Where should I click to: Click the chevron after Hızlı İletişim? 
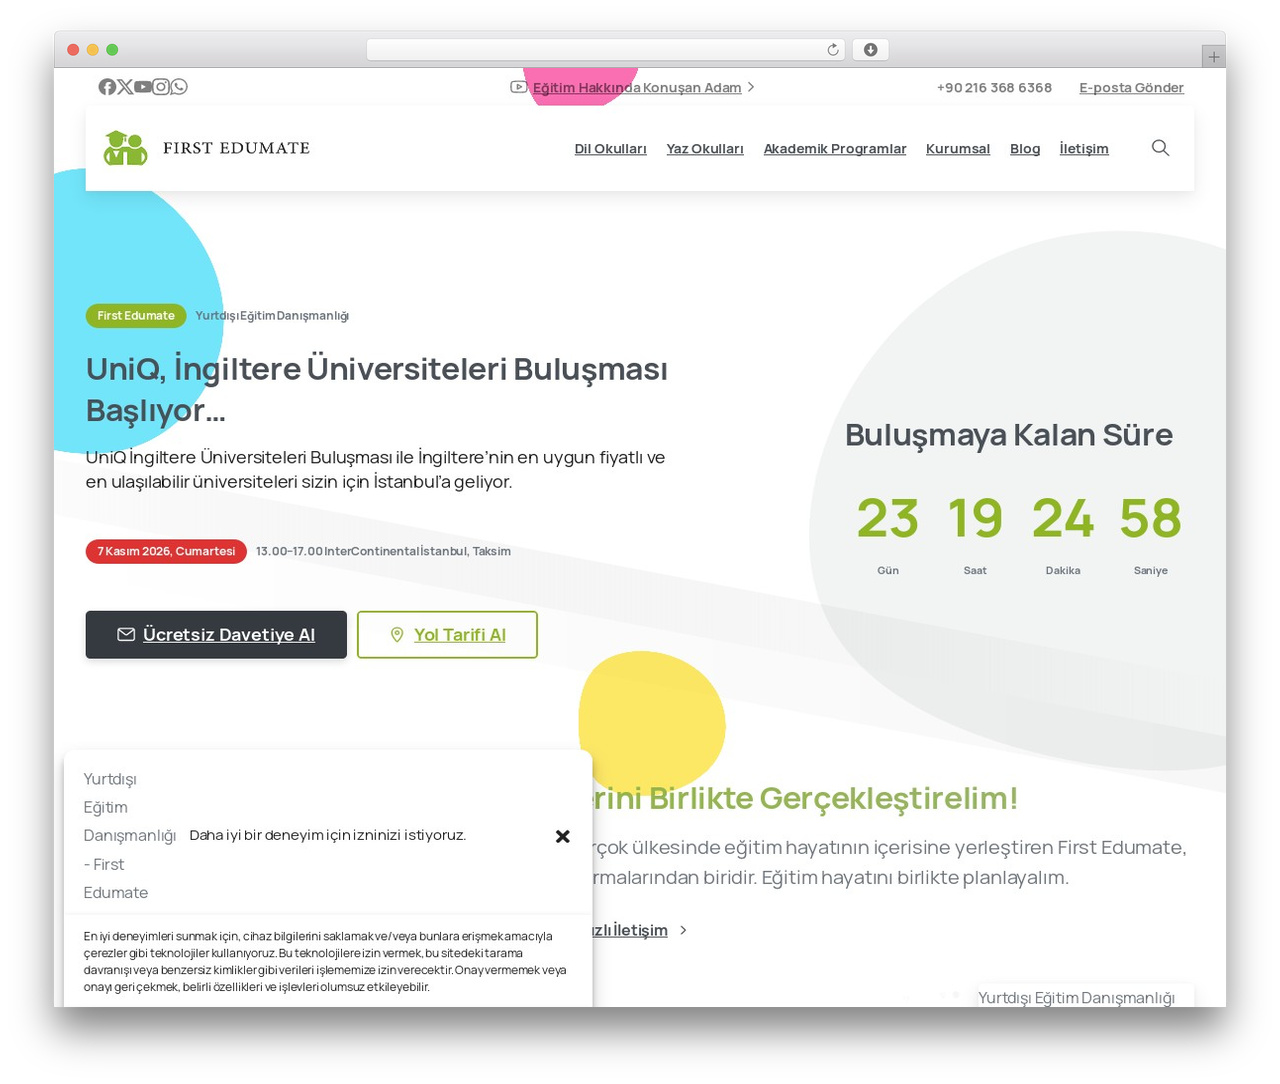[x=683, y=931]
